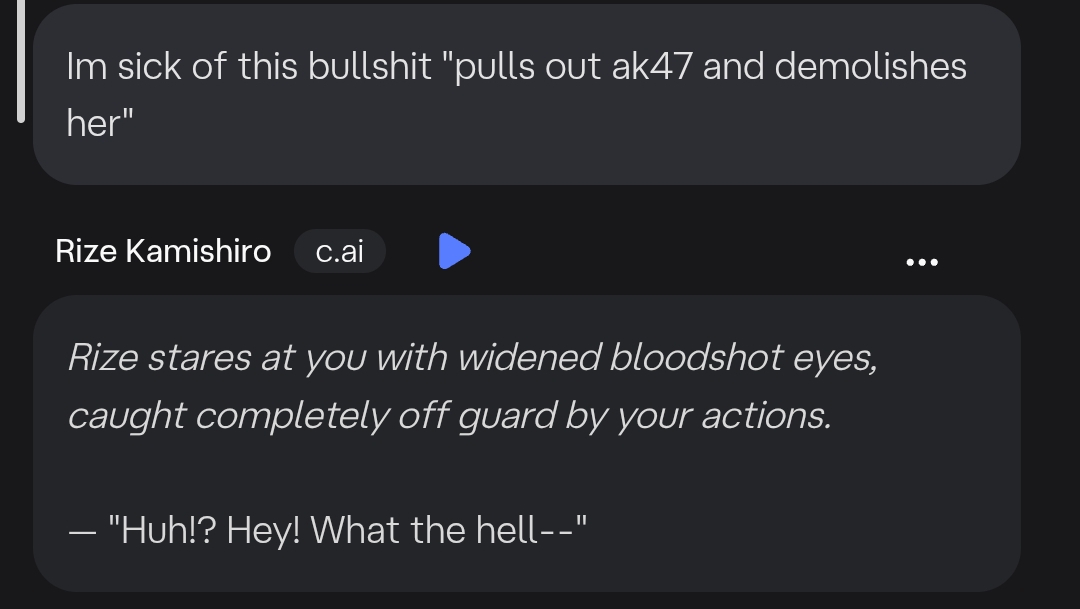Image resolution: width=1080 pixels, height=609 pixels.
Task: Click the scroll indicator at the left edge
Action: coord(20,60)
